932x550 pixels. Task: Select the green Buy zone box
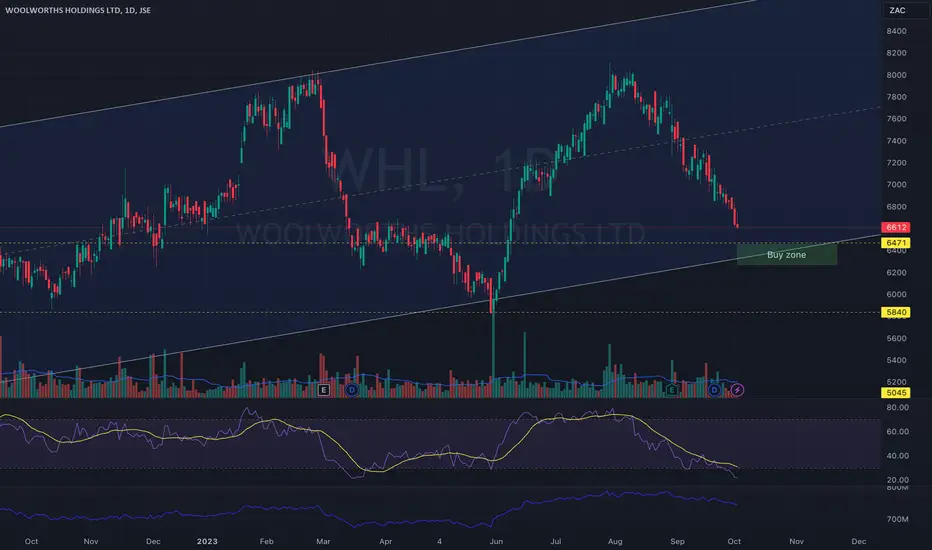pos(786,254)
